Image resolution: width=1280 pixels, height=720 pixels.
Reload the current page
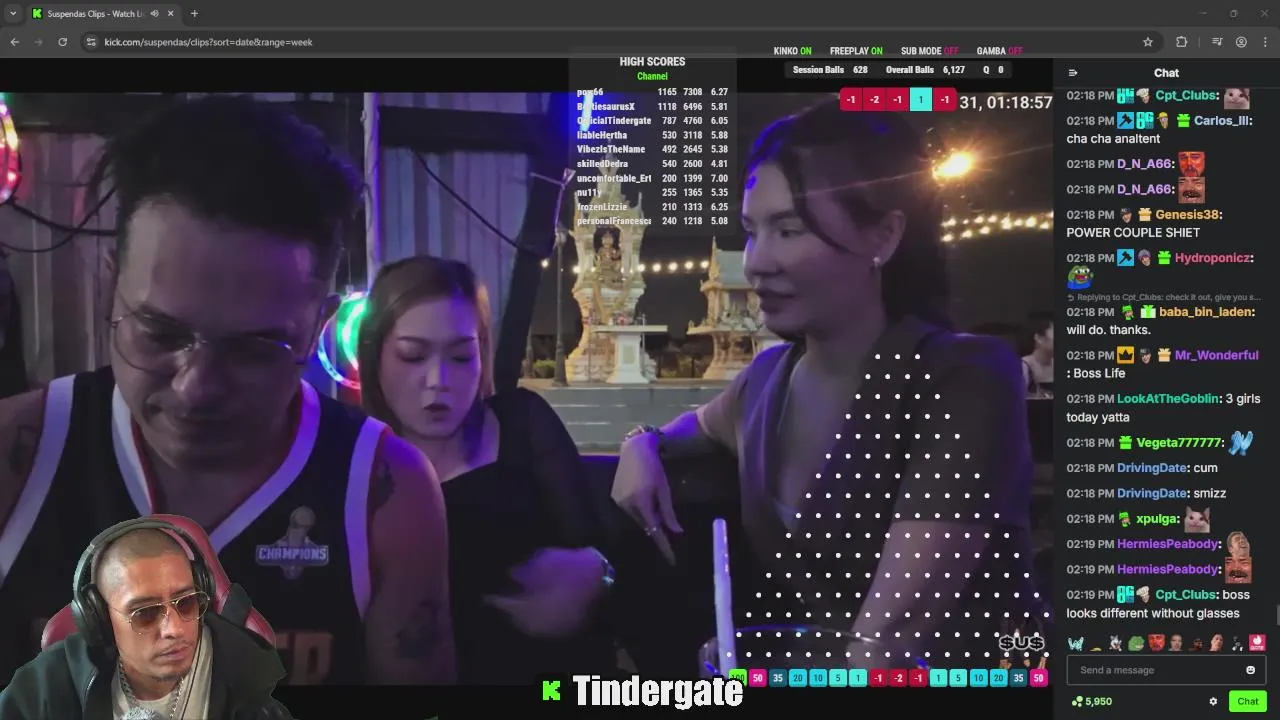pyautogui.click(x=62, y=42)
